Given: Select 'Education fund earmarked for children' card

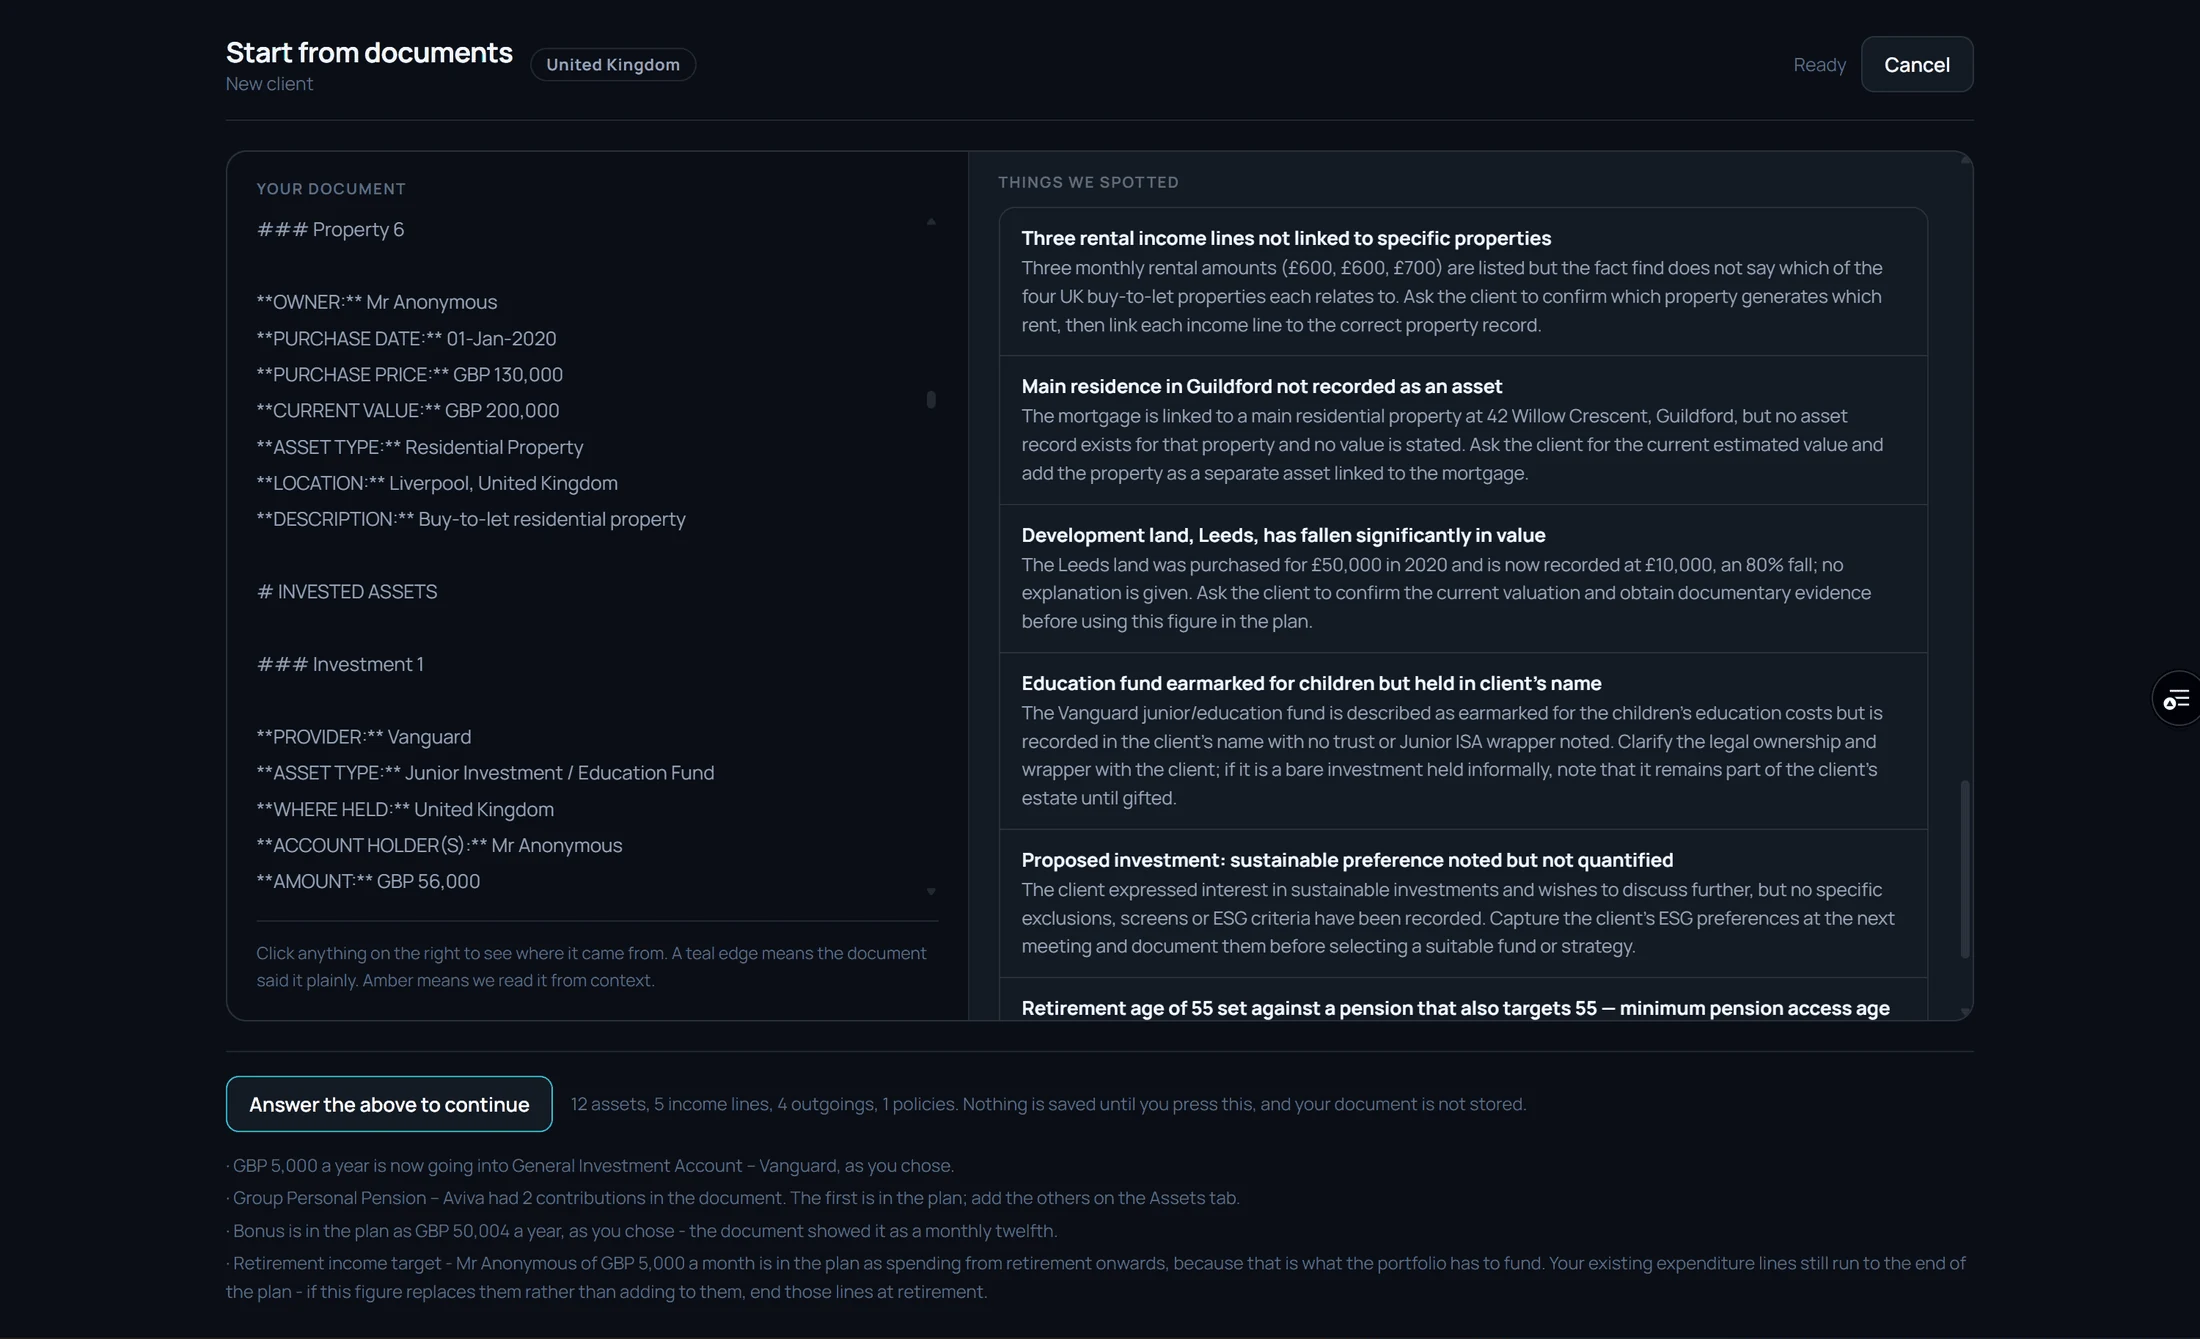Looking at the screenshot, I should pyautogui.click(x=1463, y=741).
